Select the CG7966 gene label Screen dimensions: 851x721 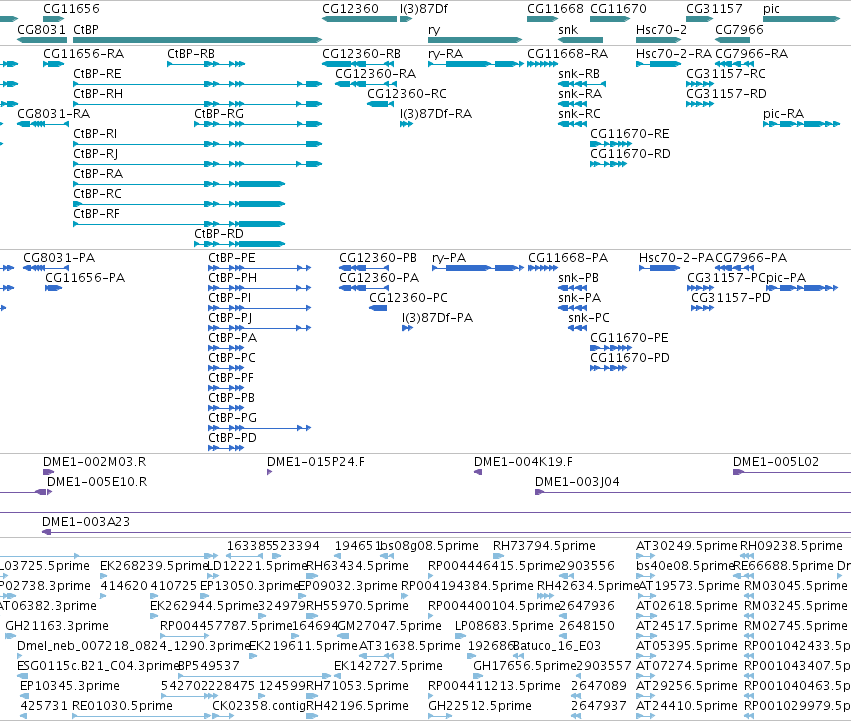tap(739, 29)
